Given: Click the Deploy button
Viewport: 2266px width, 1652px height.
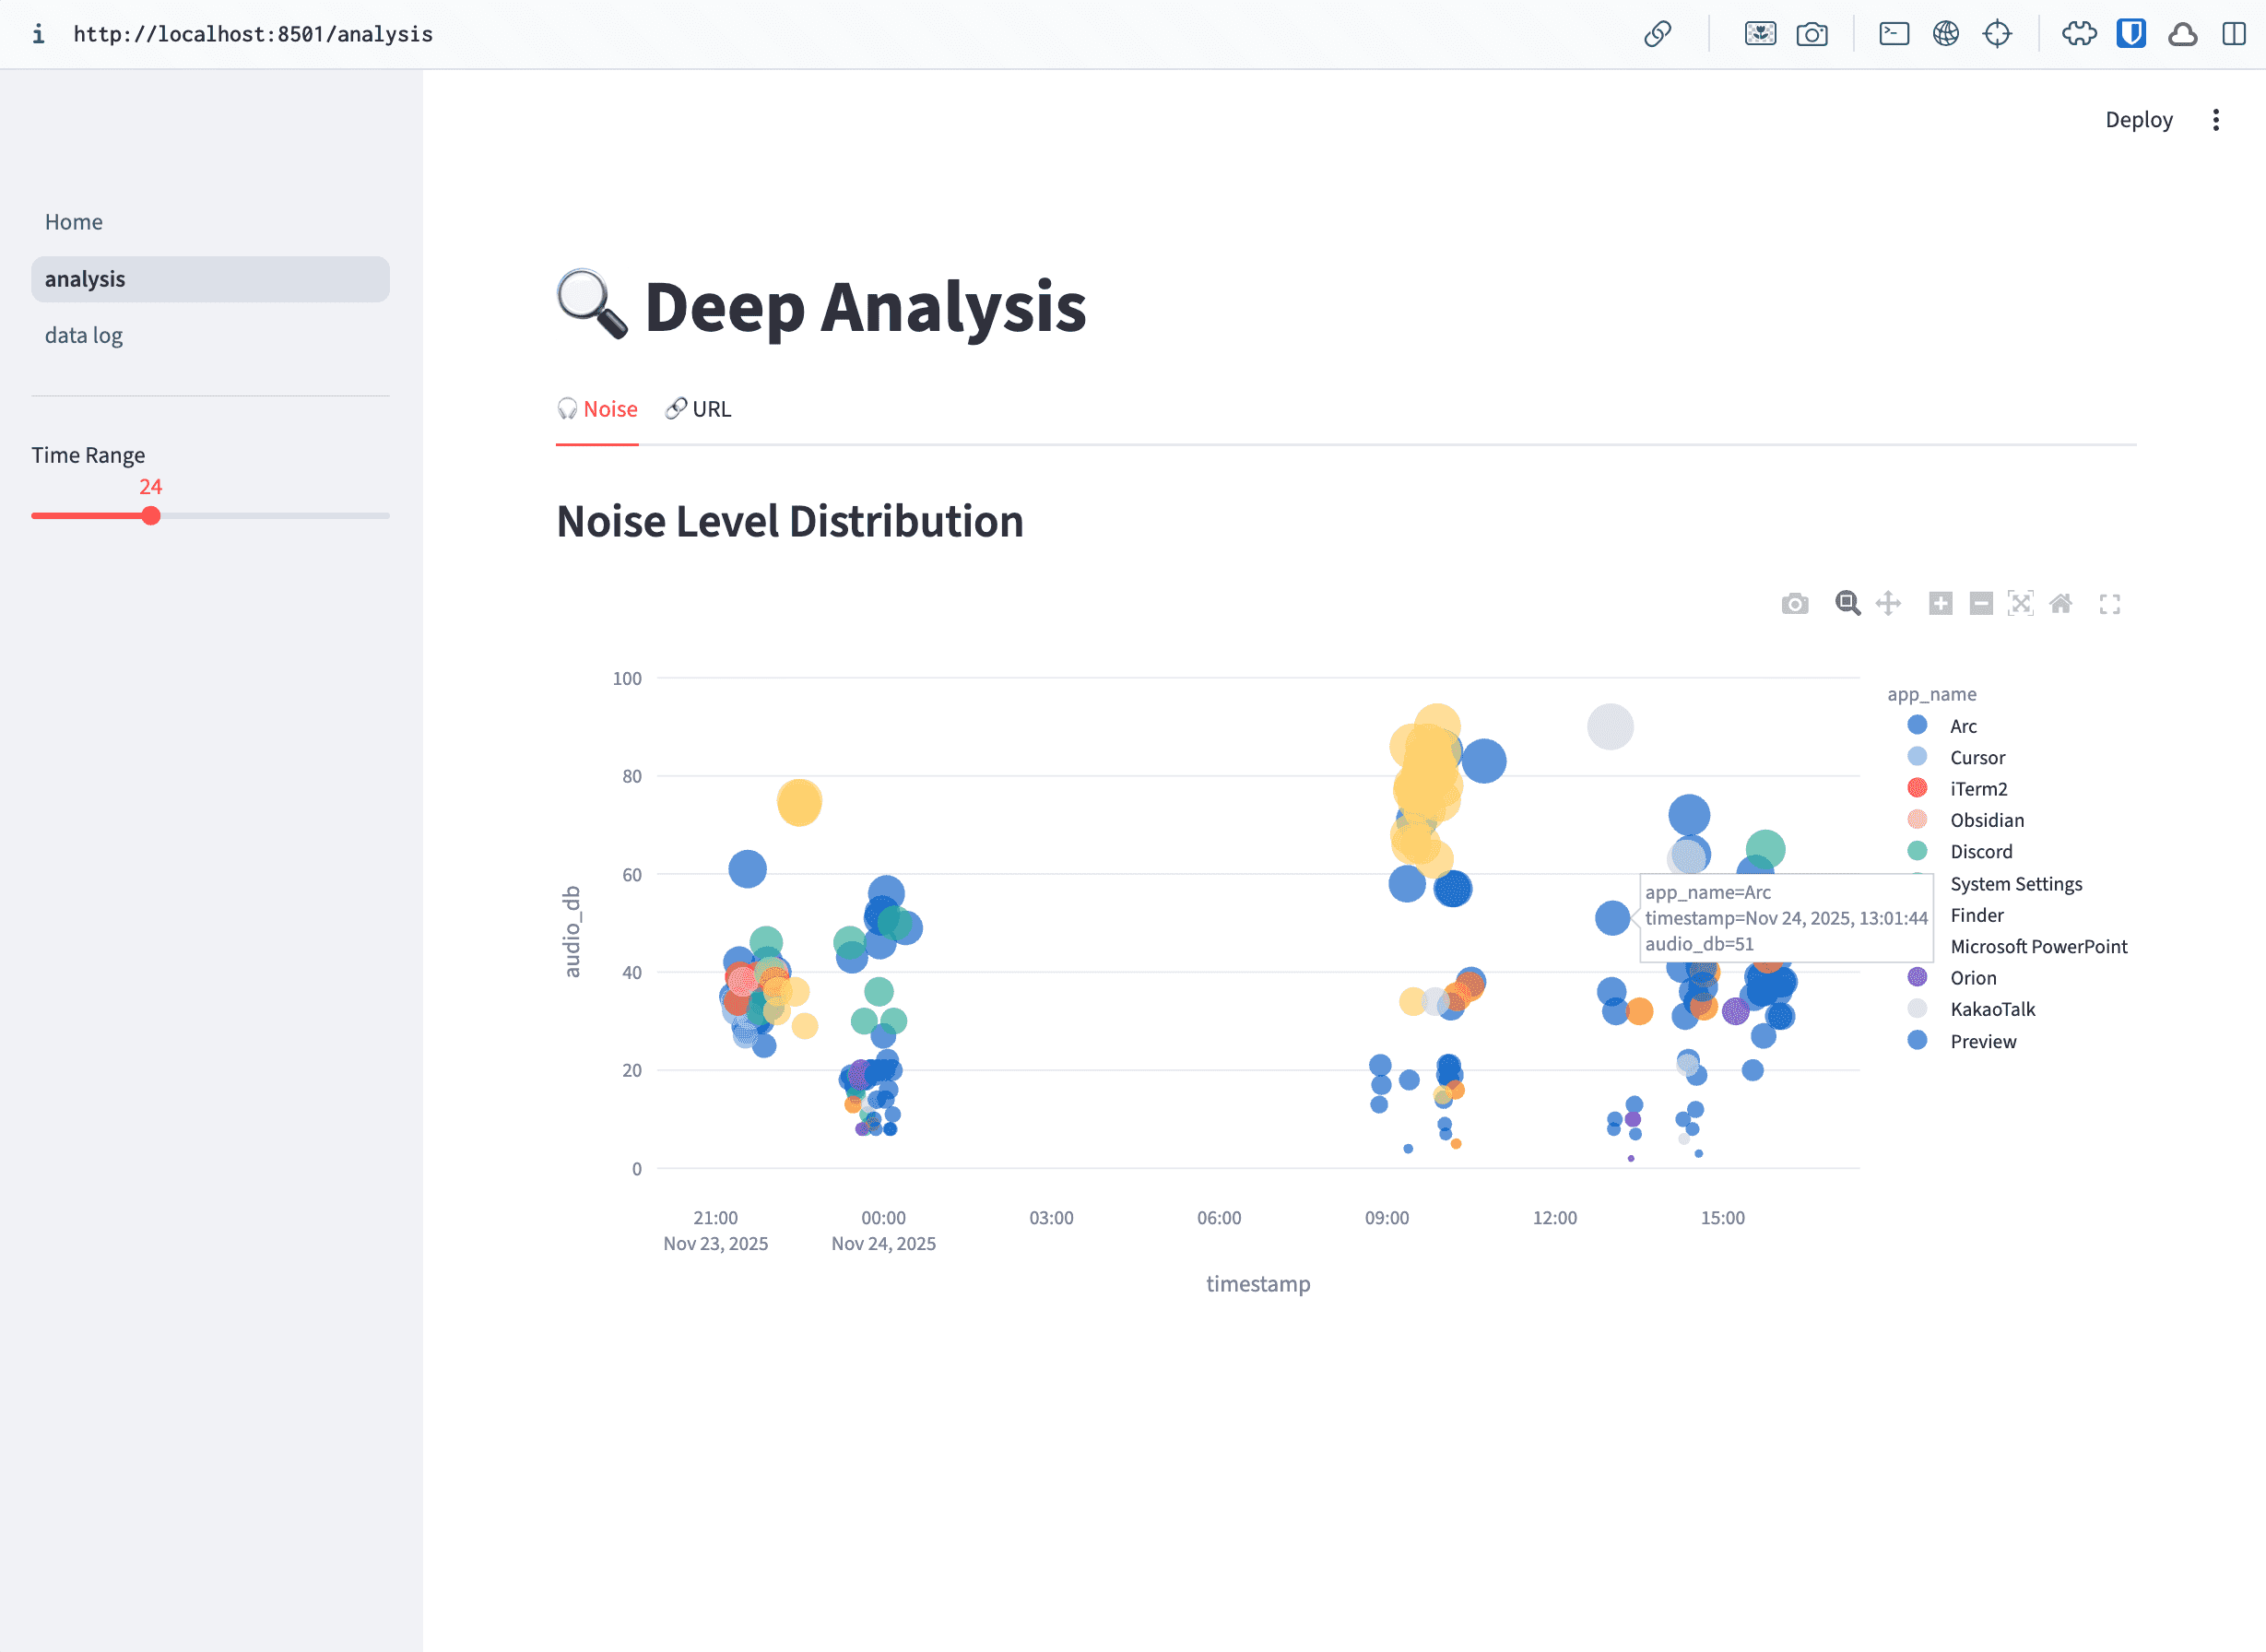Looking at the screenshot, I should [2138, 120].
